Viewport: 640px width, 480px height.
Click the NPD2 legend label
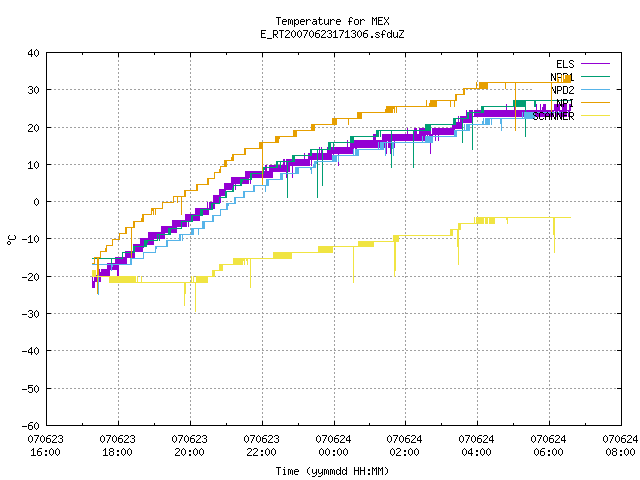[x=562, y=90]
